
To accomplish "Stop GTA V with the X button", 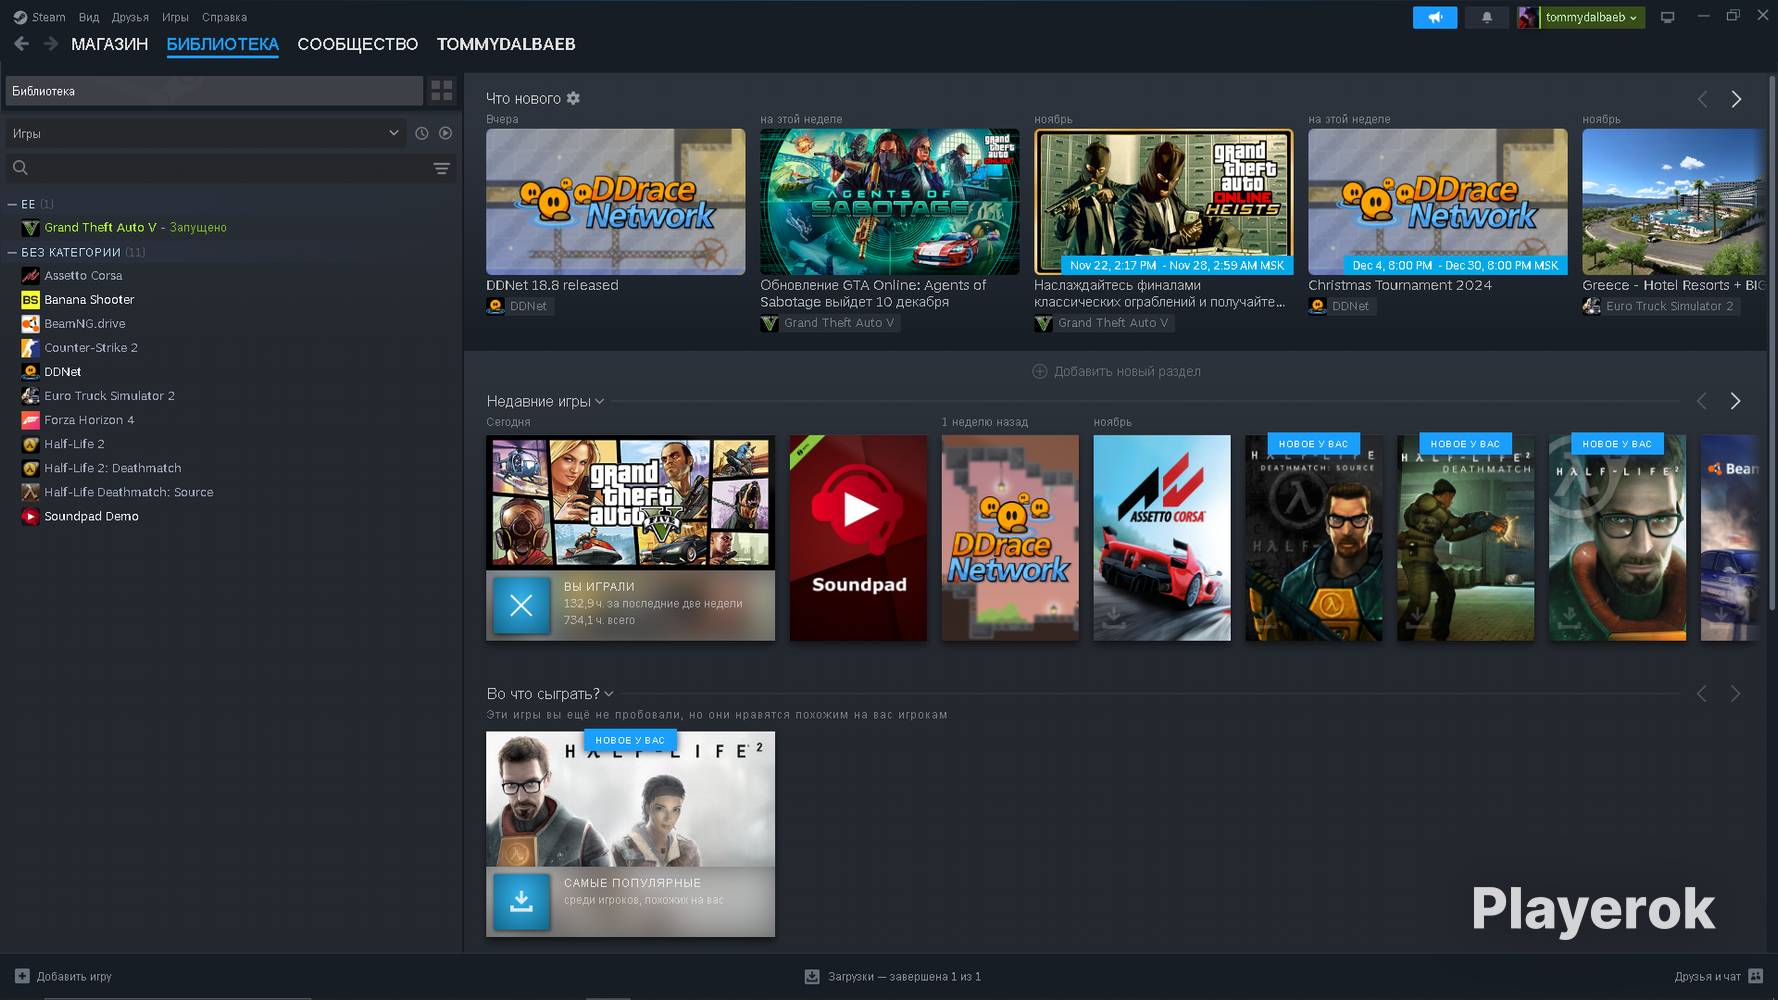I will pyautogui.click(x=521, y=605).
